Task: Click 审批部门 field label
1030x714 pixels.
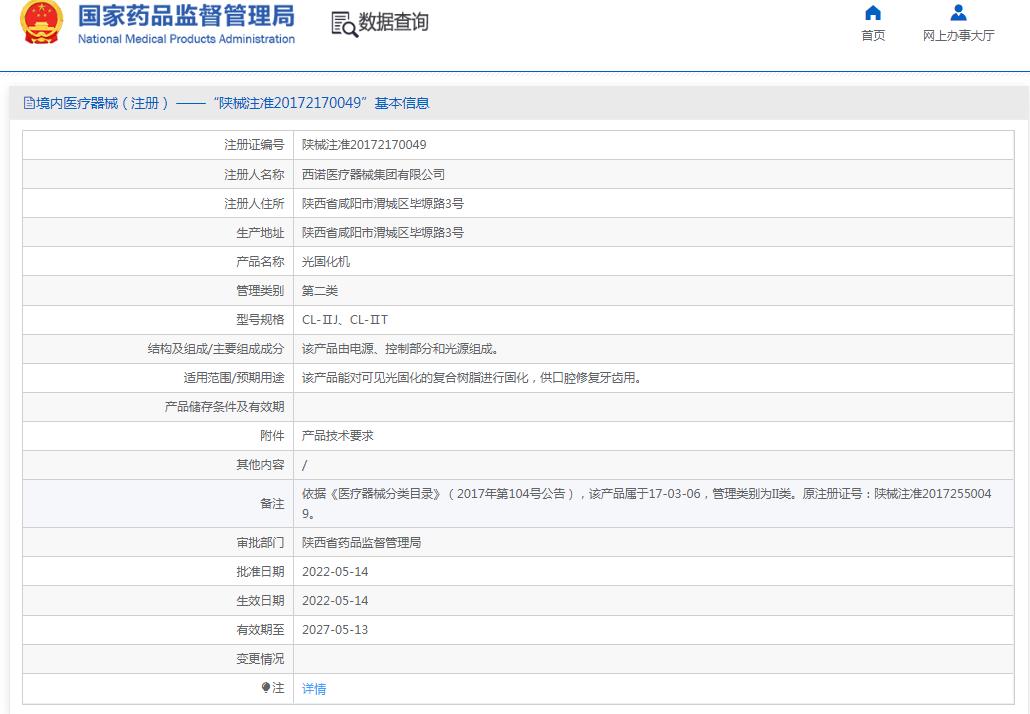Action: point(260,543)
